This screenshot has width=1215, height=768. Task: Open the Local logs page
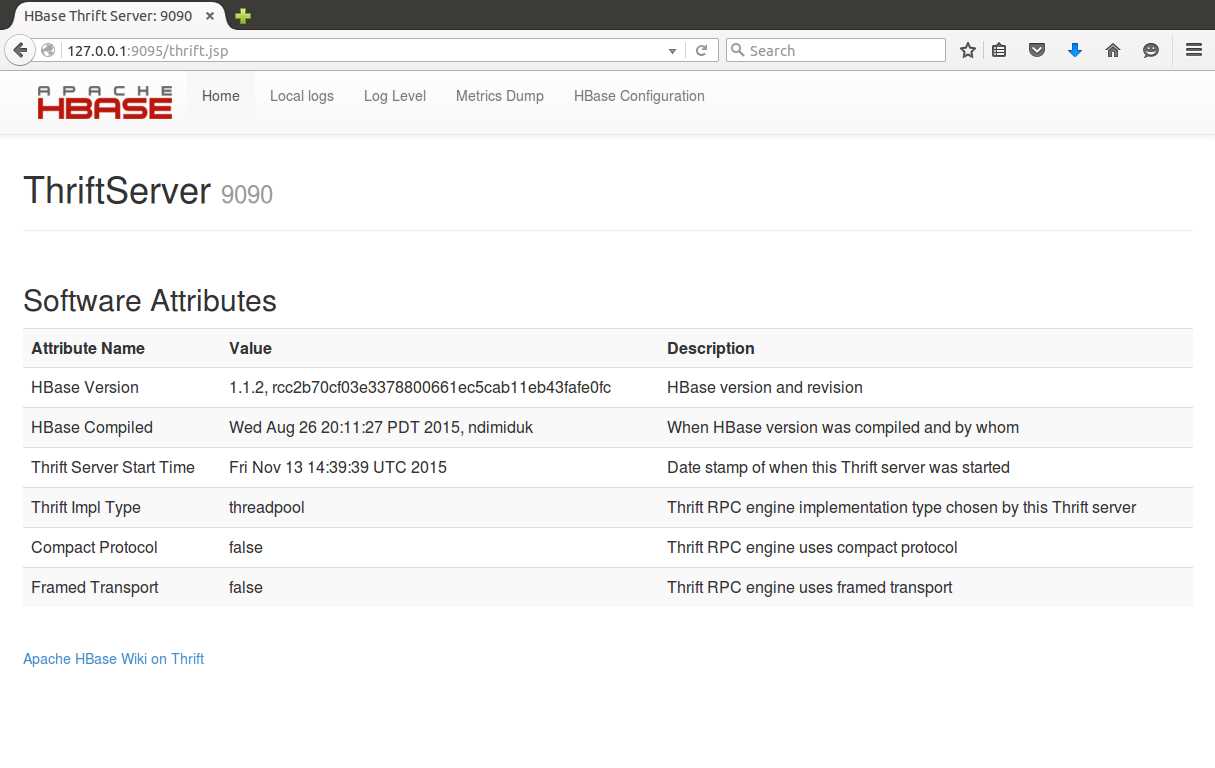point(301,96)
